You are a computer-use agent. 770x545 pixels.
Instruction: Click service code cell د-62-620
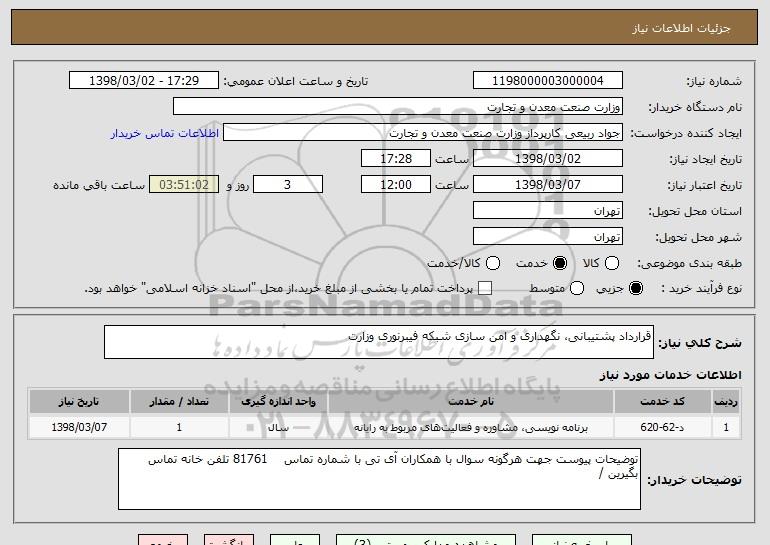(x=662, y=427)
